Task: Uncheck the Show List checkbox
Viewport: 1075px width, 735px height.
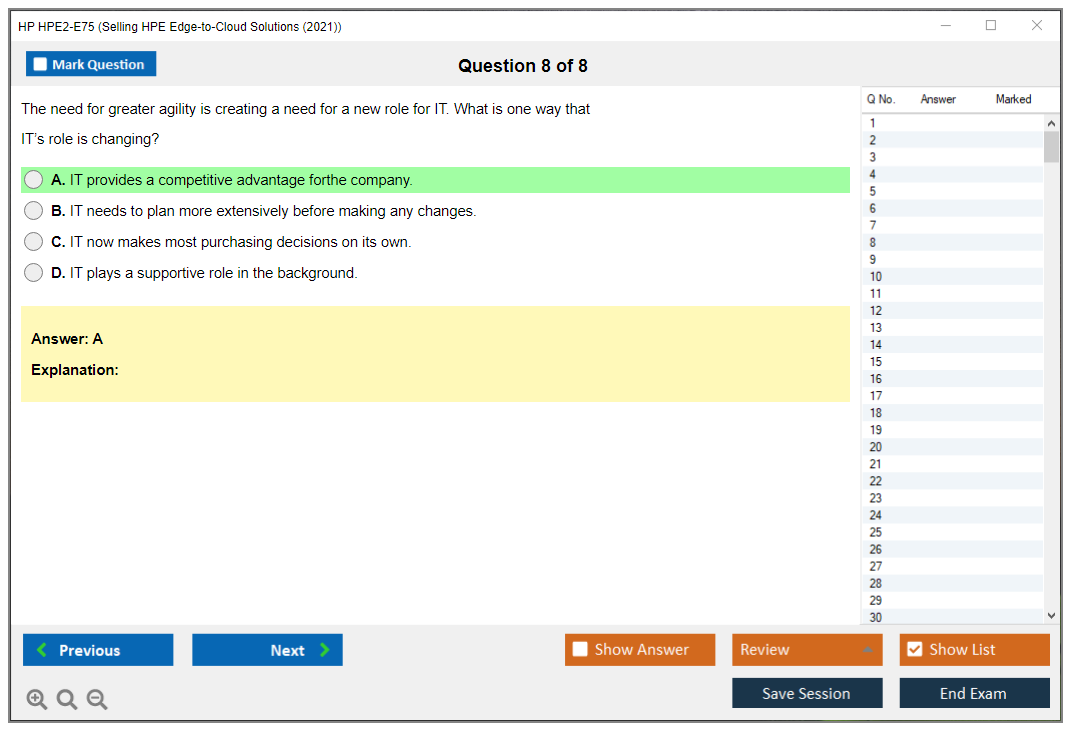Action: [x=914, y=650]
